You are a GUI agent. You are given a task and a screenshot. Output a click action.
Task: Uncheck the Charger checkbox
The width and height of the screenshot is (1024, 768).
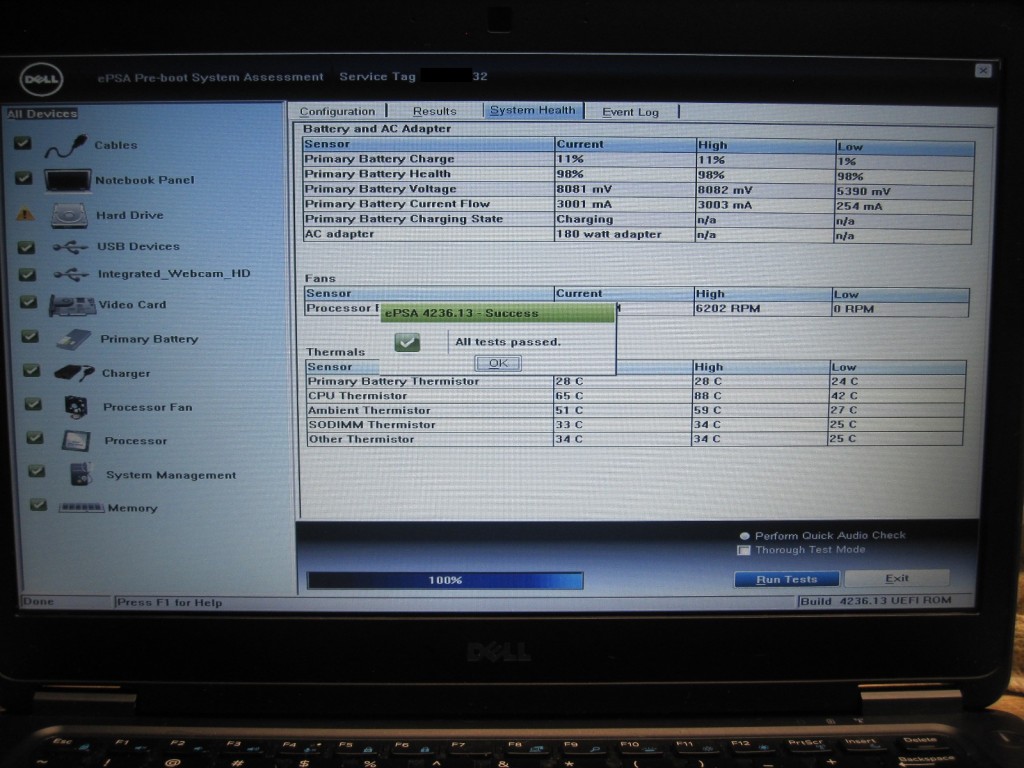(31, 370)
